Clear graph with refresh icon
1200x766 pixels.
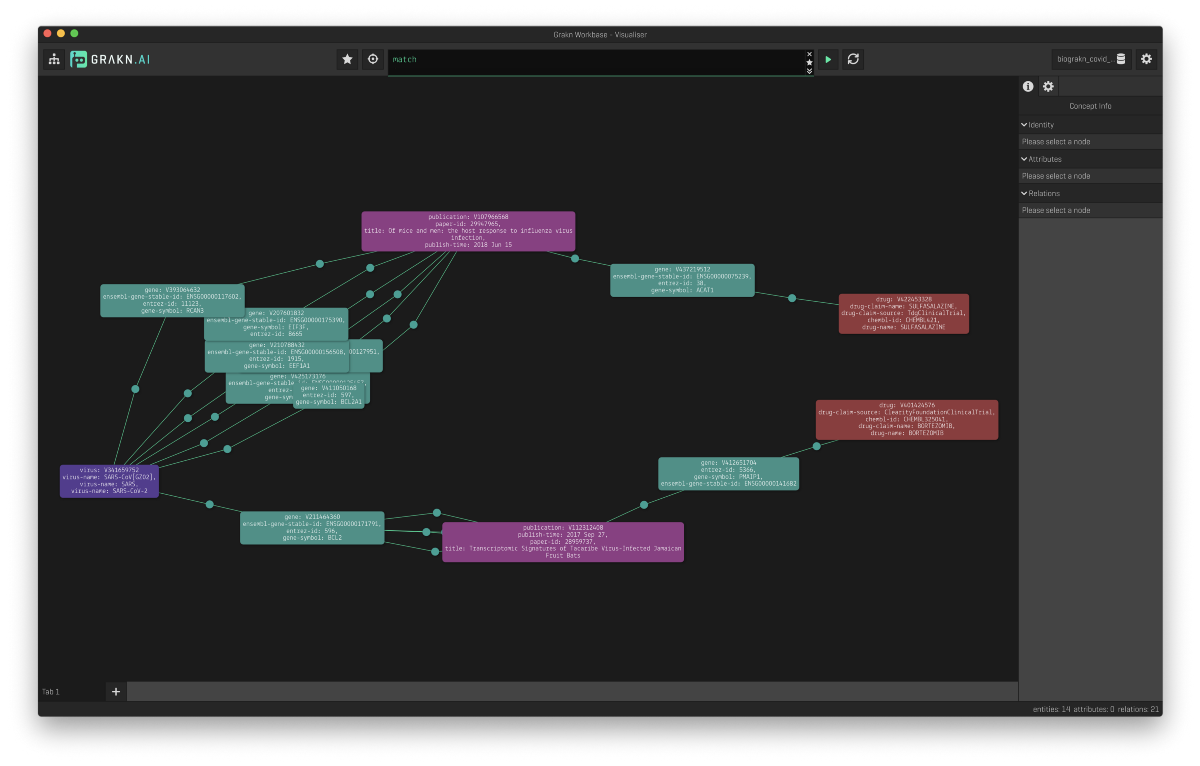pyautogui.click(x=853, y=59)
